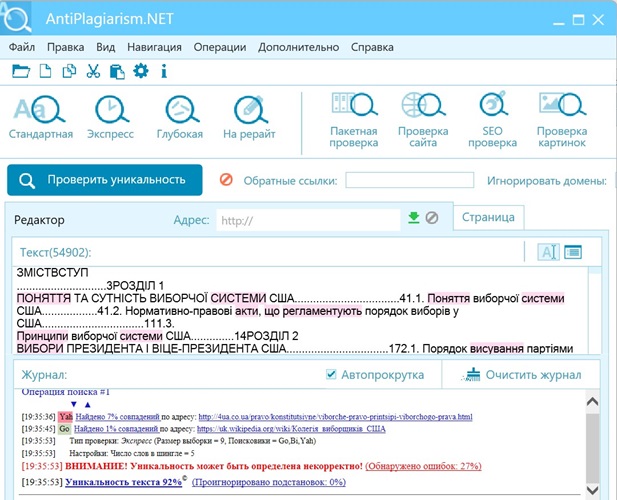Click "Игнорировать домены:" label
Viewport: 617px width, 500px height.
pyautogui.click(x=547, y=181)
